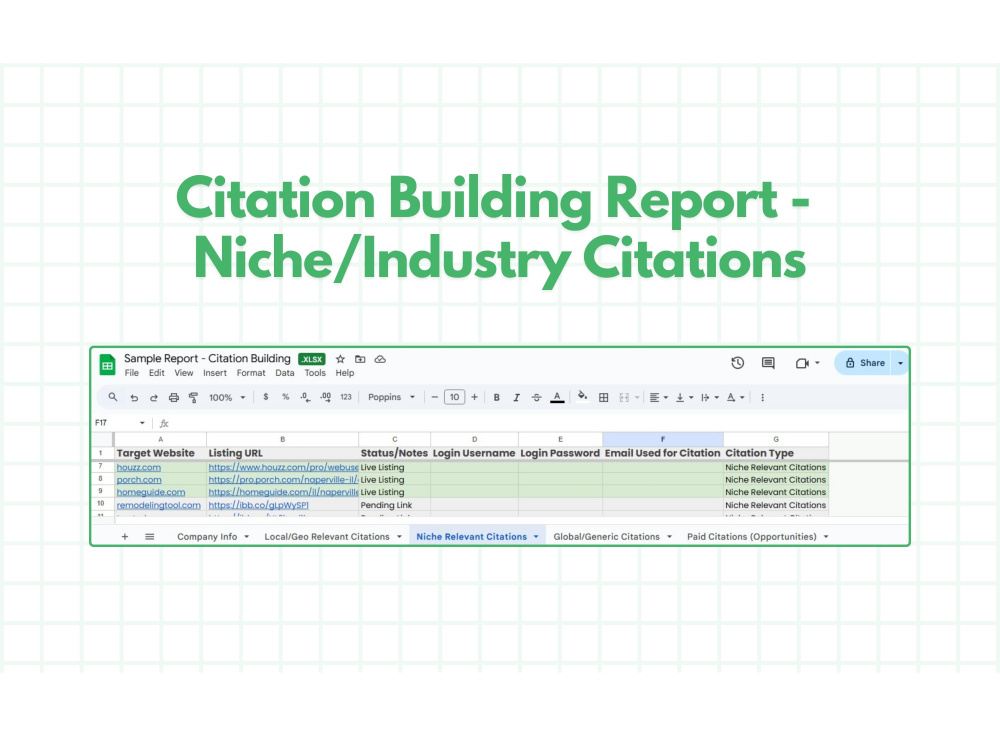Open the homeguide.com link

pos(151,492)
